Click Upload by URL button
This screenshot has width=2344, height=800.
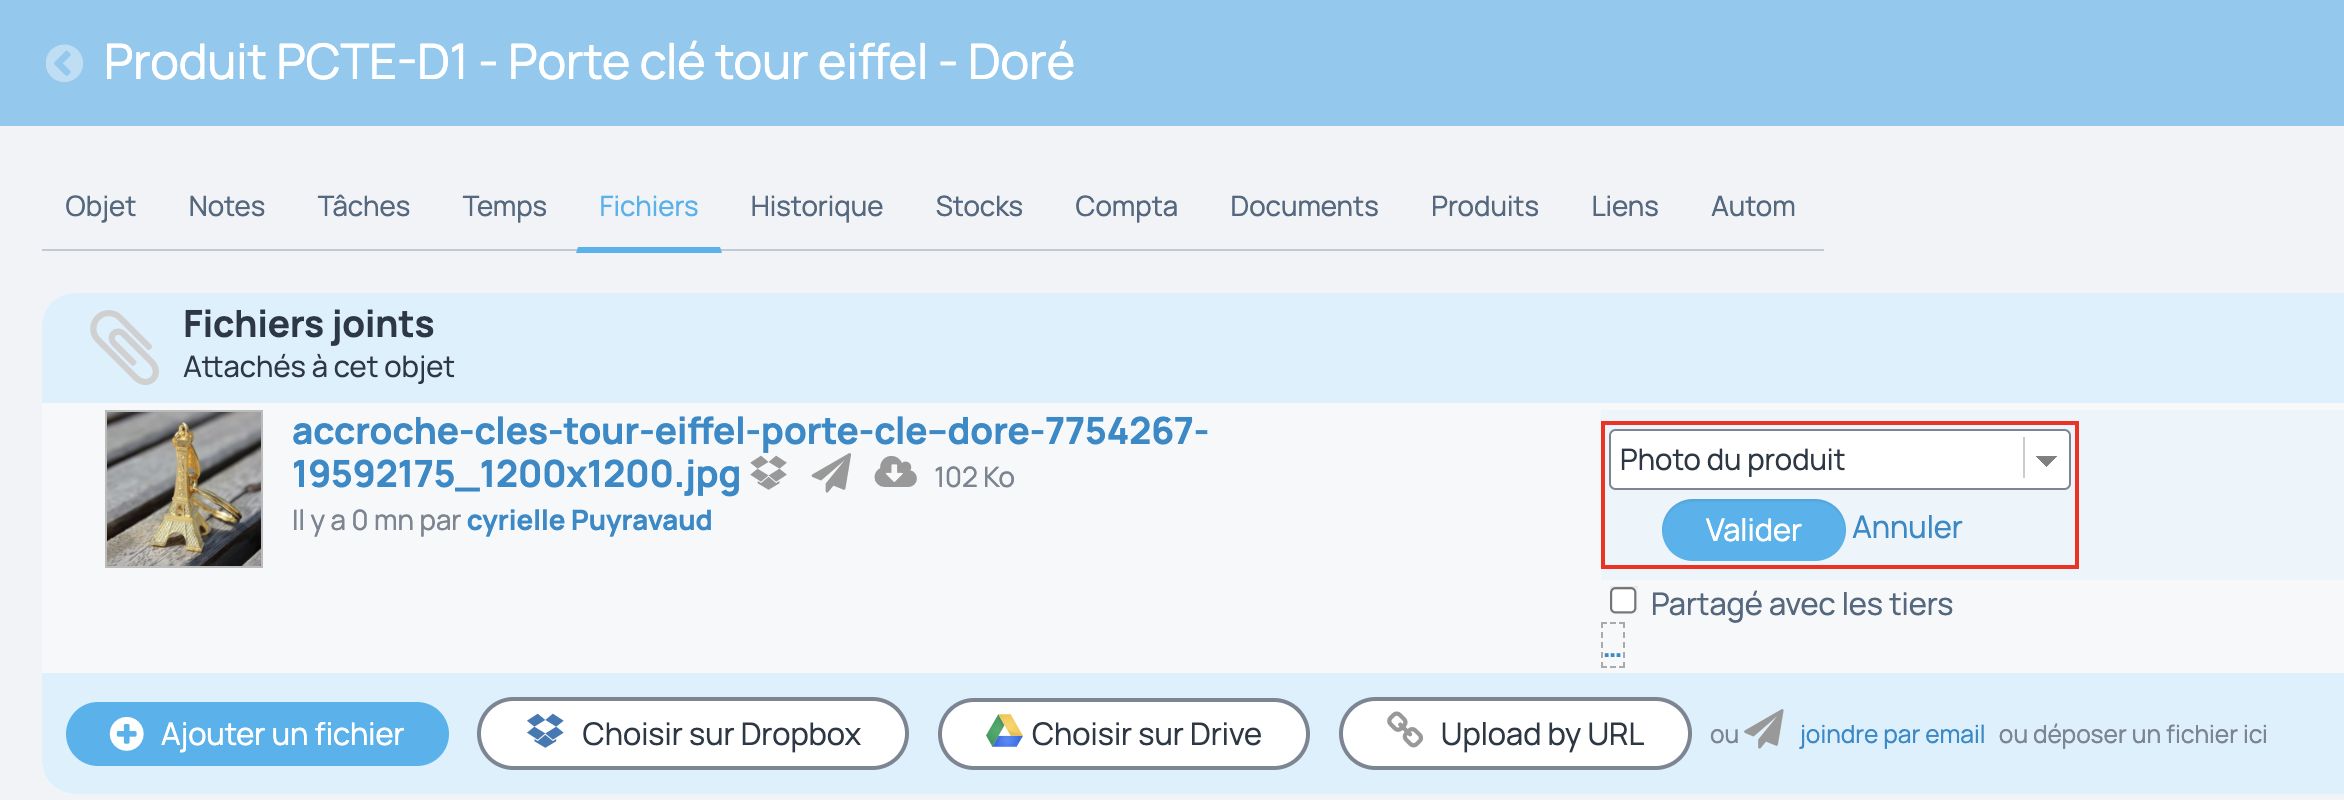click(1515, 734)
